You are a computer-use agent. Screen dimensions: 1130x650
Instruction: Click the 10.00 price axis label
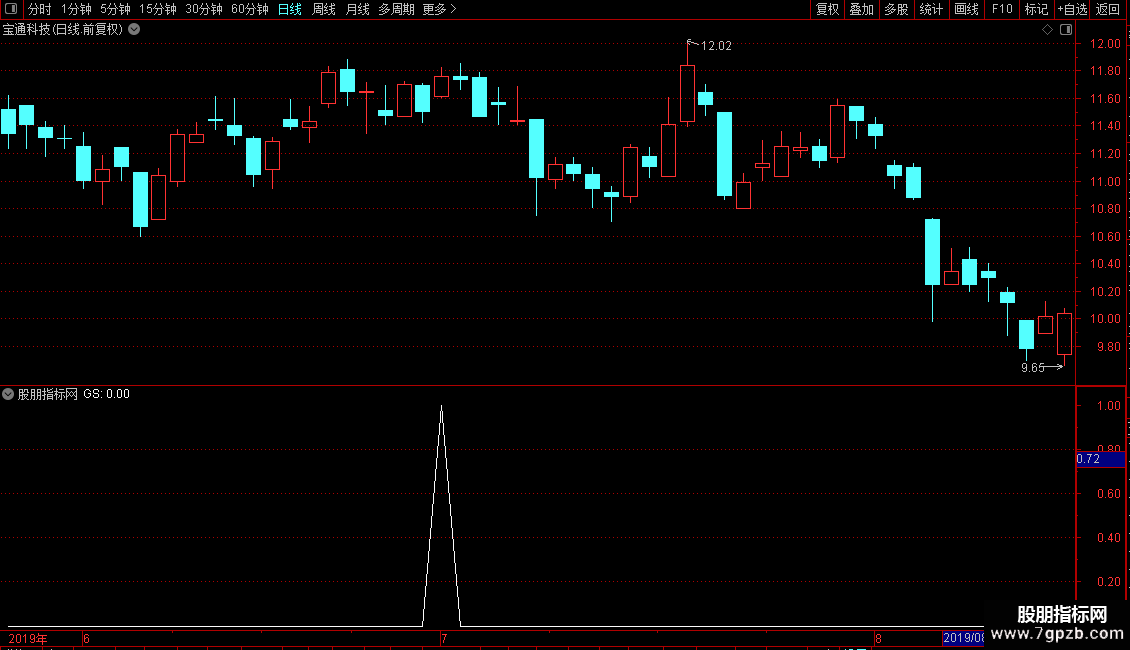(1105, 319)
